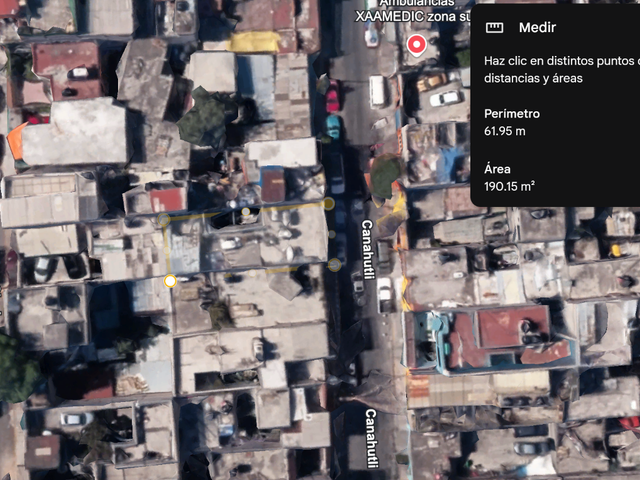Click the midpoint handle on top polygon edge
Viewport: 640px width, 480px height.
246,212
